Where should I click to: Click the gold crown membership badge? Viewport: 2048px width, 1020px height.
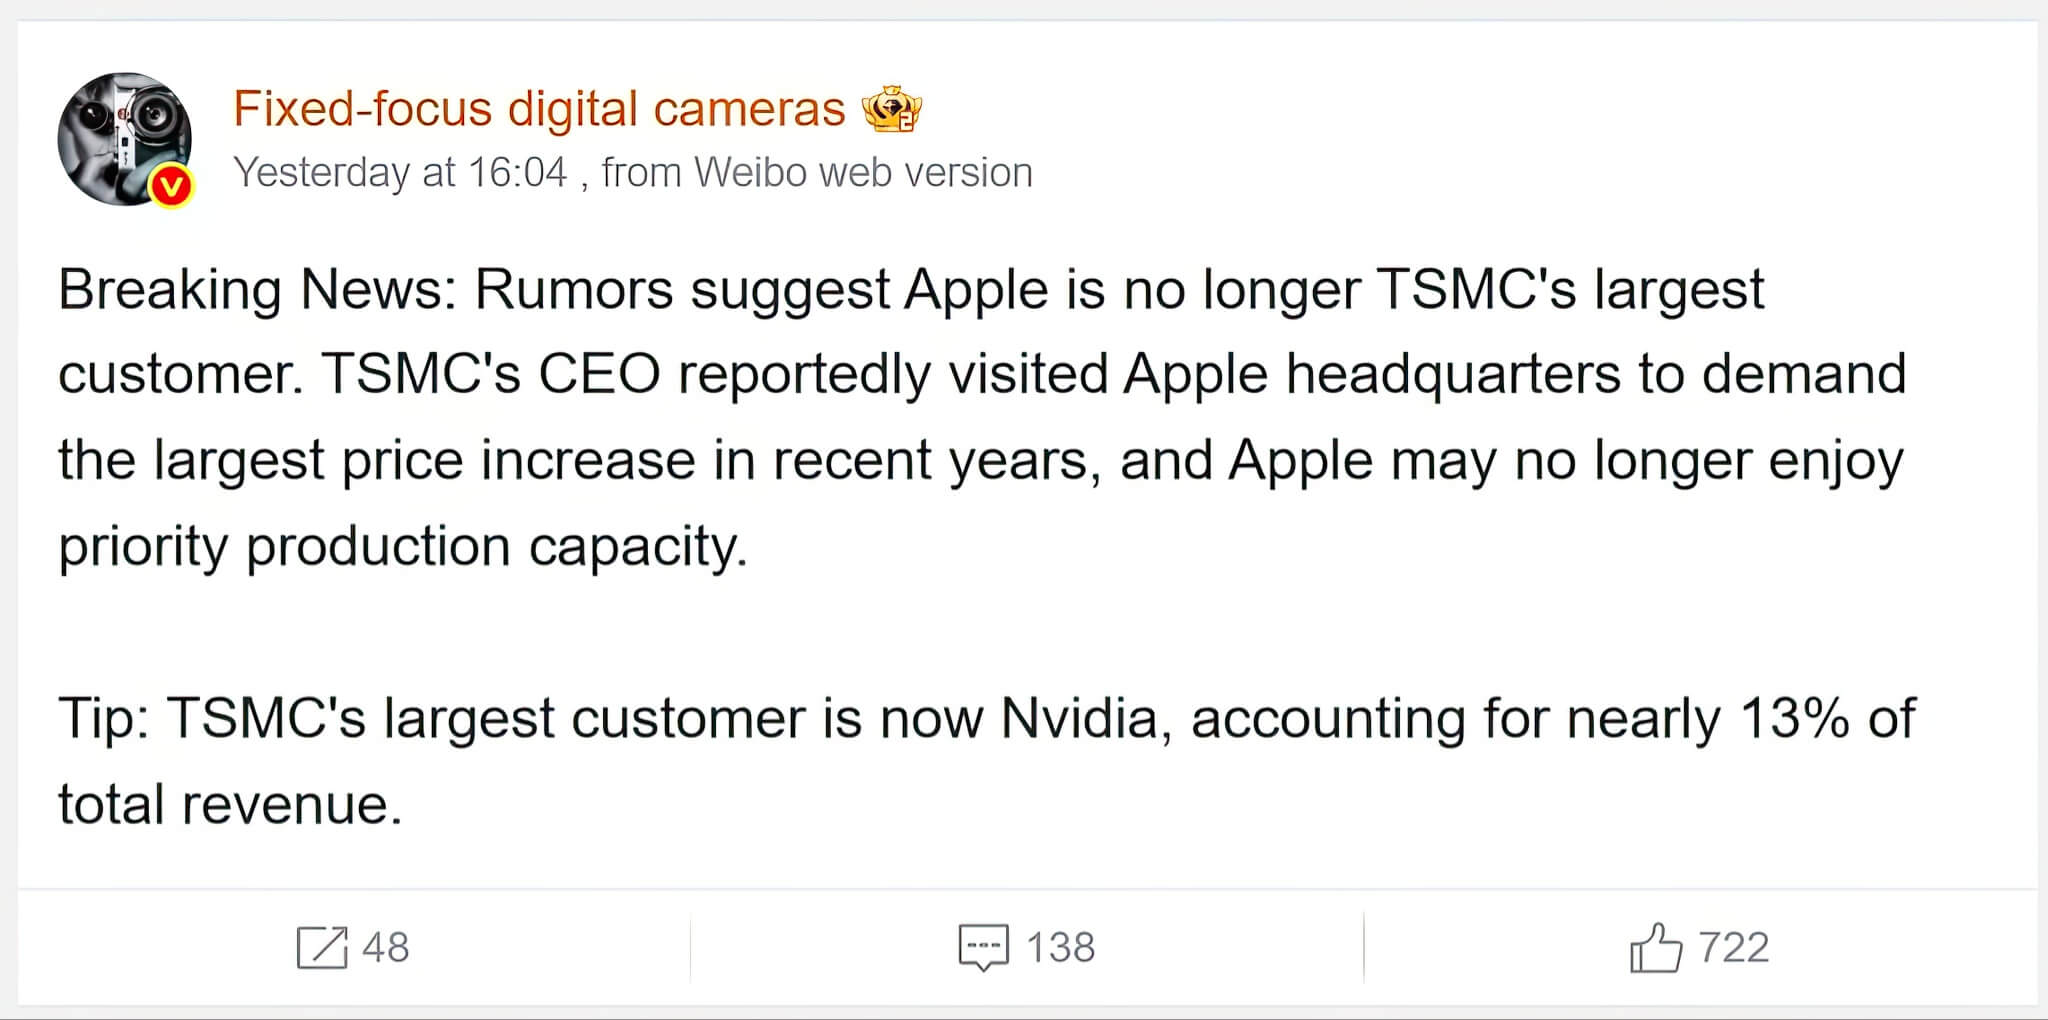[x=891, y=109]
